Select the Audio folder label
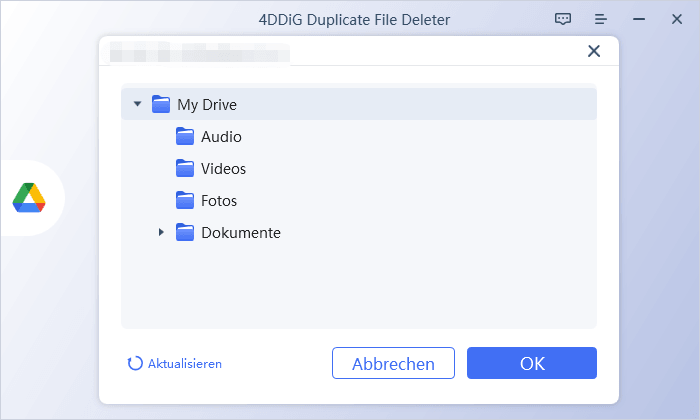 tap(221, 137)
